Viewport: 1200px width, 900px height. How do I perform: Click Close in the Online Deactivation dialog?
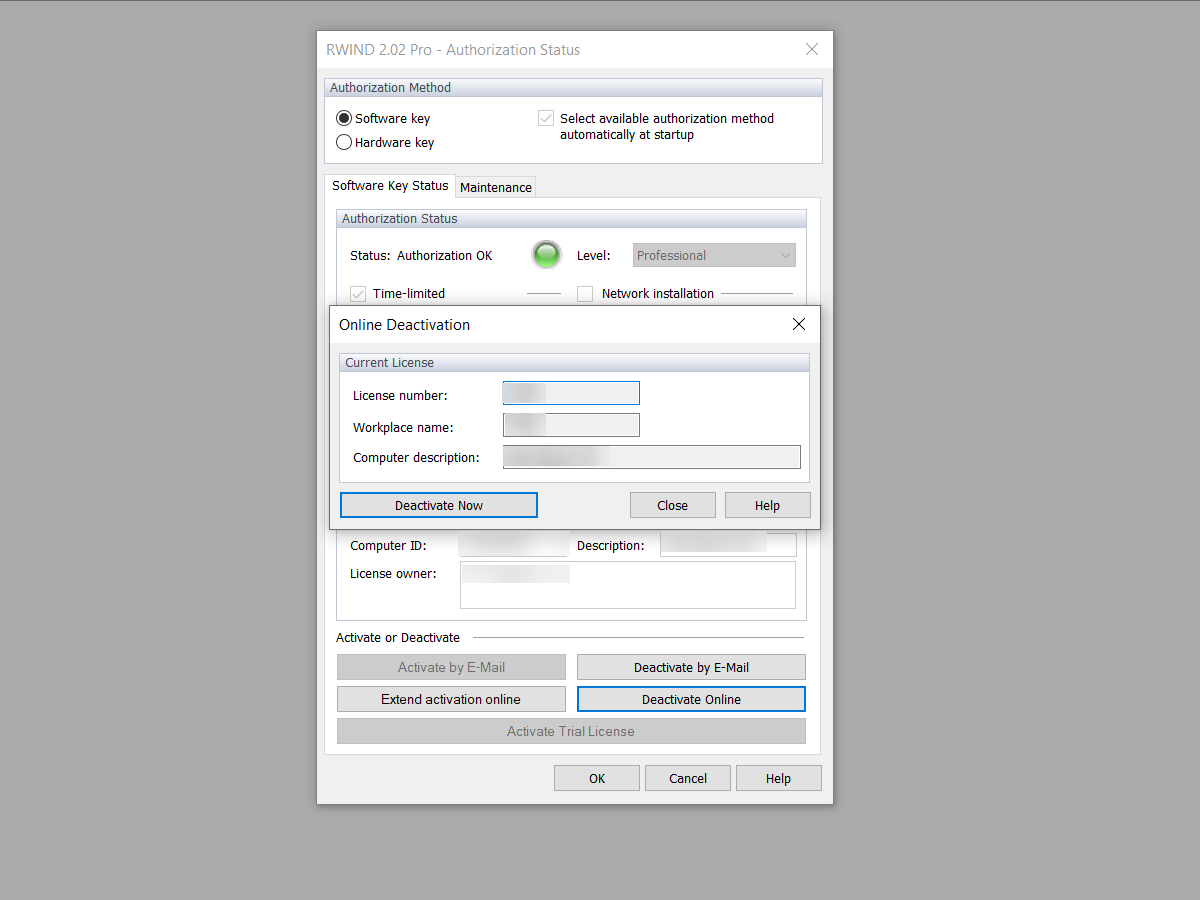[x=672, y=505]
